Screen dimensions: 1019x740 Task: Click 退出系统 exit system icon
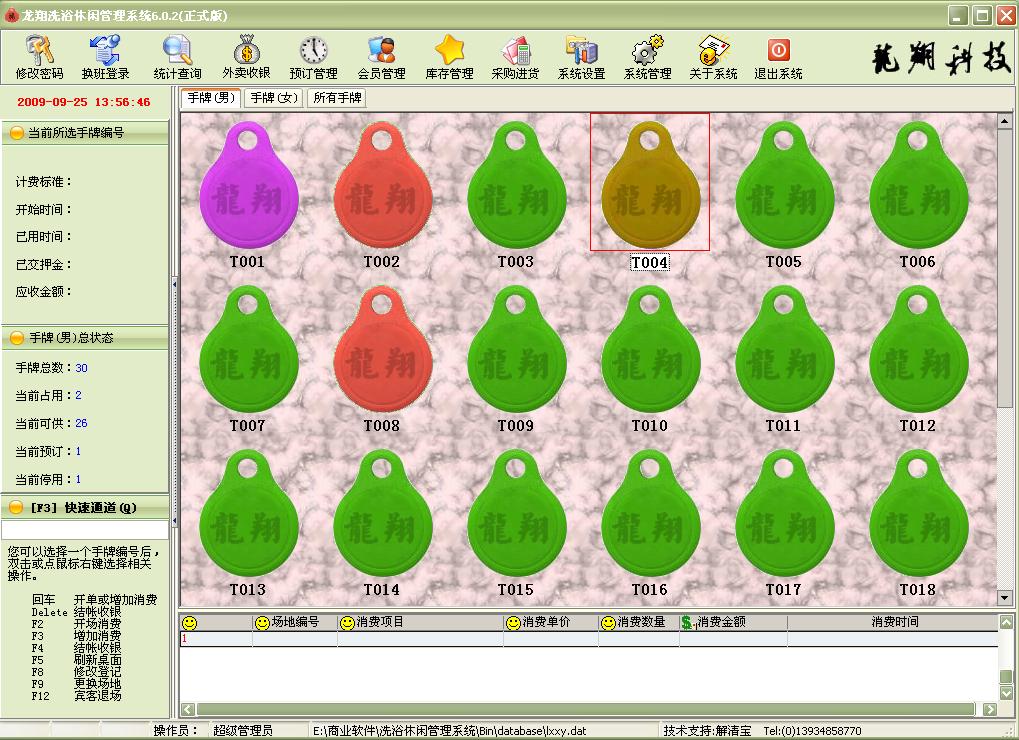point(778,58)
